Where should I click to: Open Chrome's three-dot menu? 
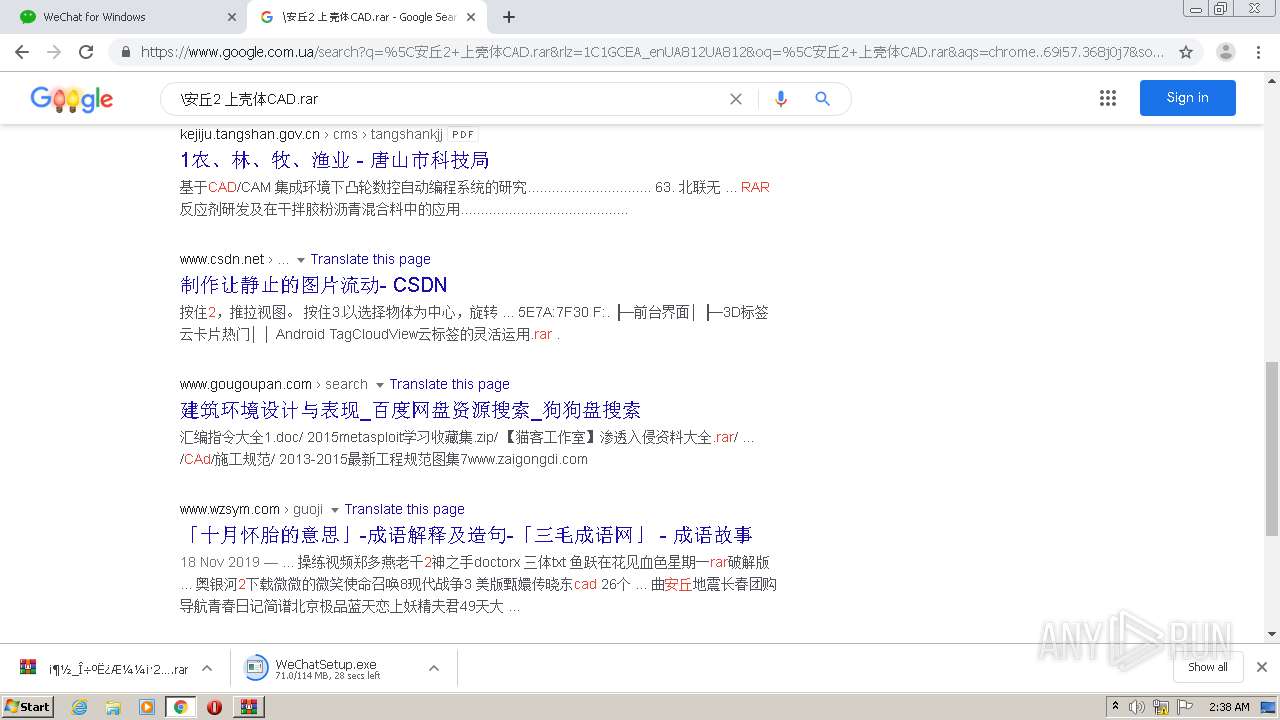point(1258,52)
